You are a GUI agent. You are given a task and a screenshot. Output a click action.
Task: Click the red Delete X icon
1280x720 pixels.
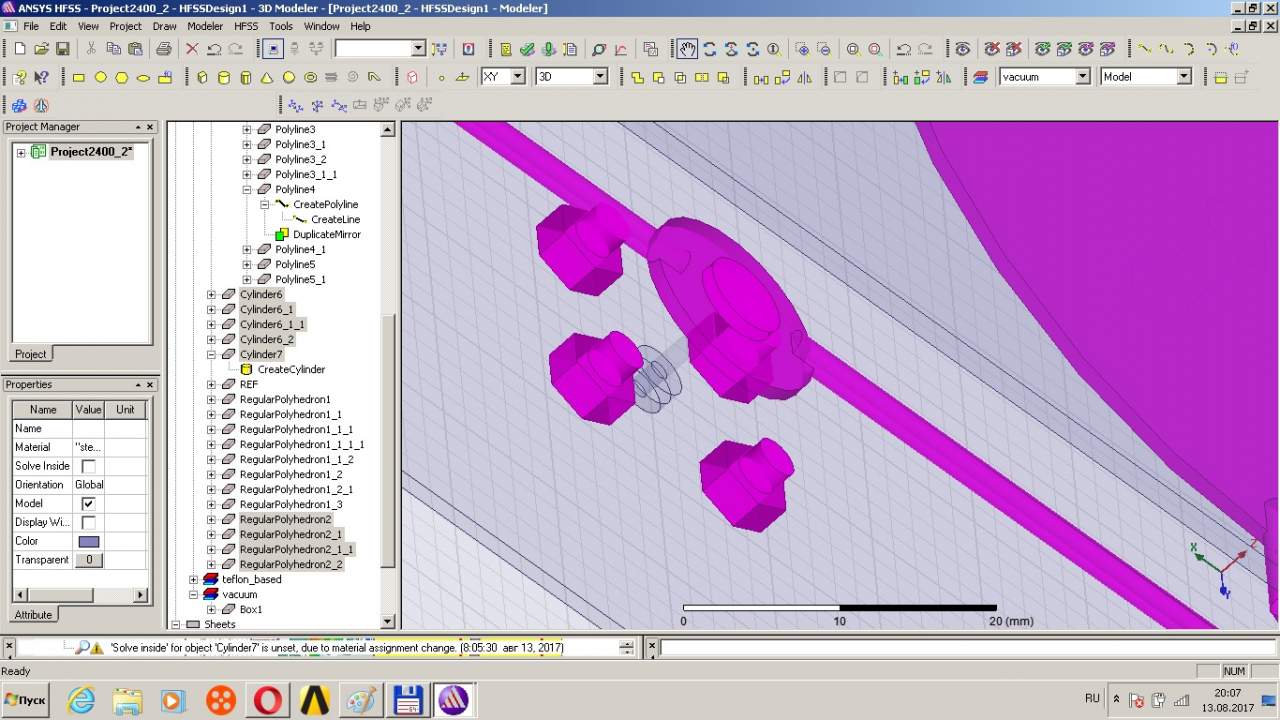(192, 49)
